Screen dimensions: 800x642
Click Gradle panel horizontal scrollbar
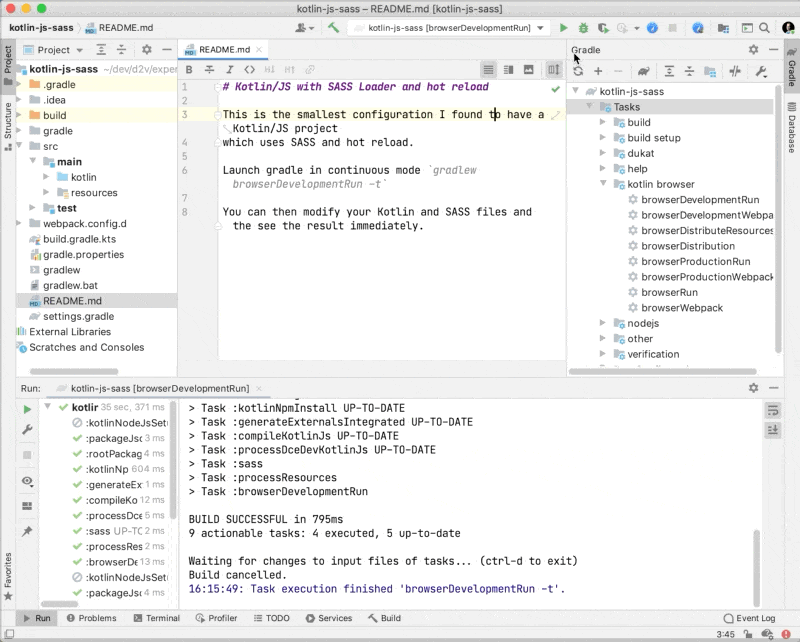(x=662, y=372)
